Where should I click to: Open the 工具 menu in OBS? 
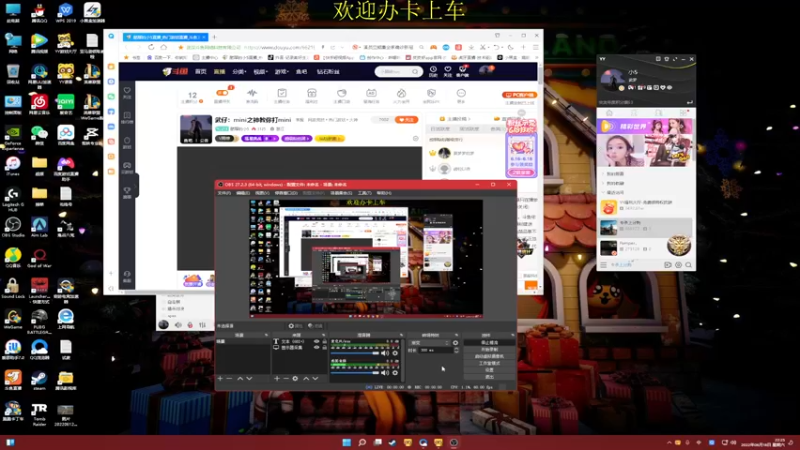click(x=364, y=193)
